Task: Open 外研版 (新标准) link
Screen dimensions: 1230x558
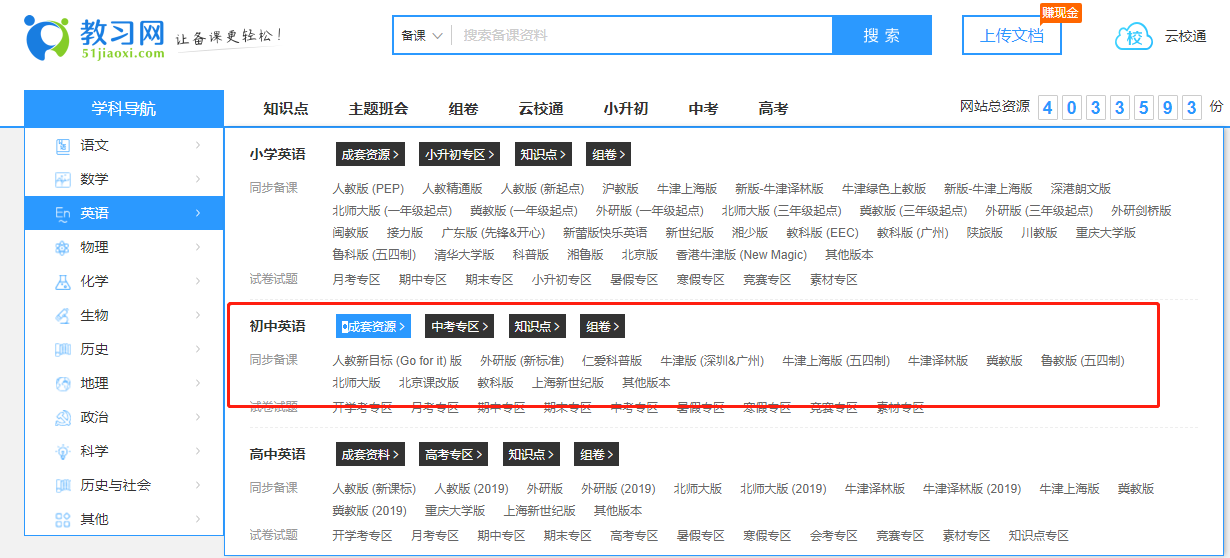Action: 522,360
